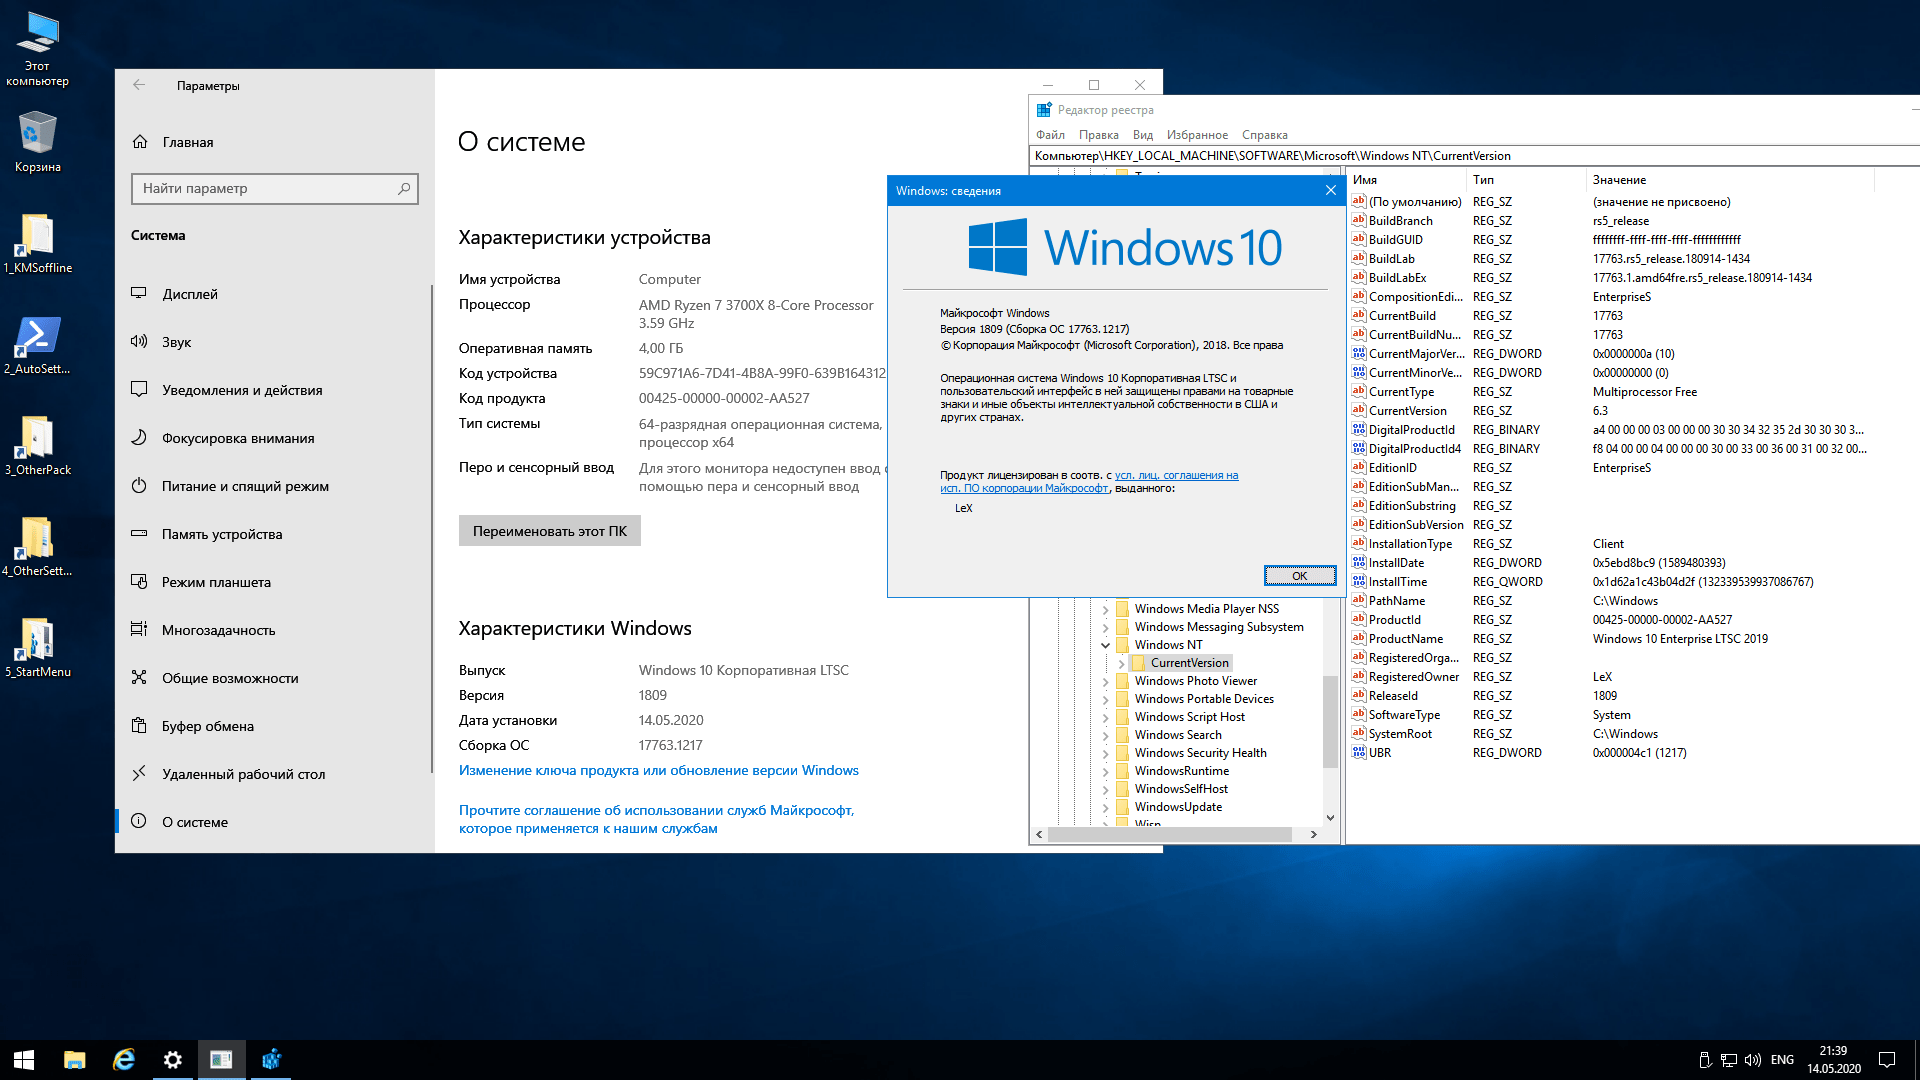Viewport: 1920px width, 1080px height.
Task: Expand Windows Security Health key
Action: 1105,753
